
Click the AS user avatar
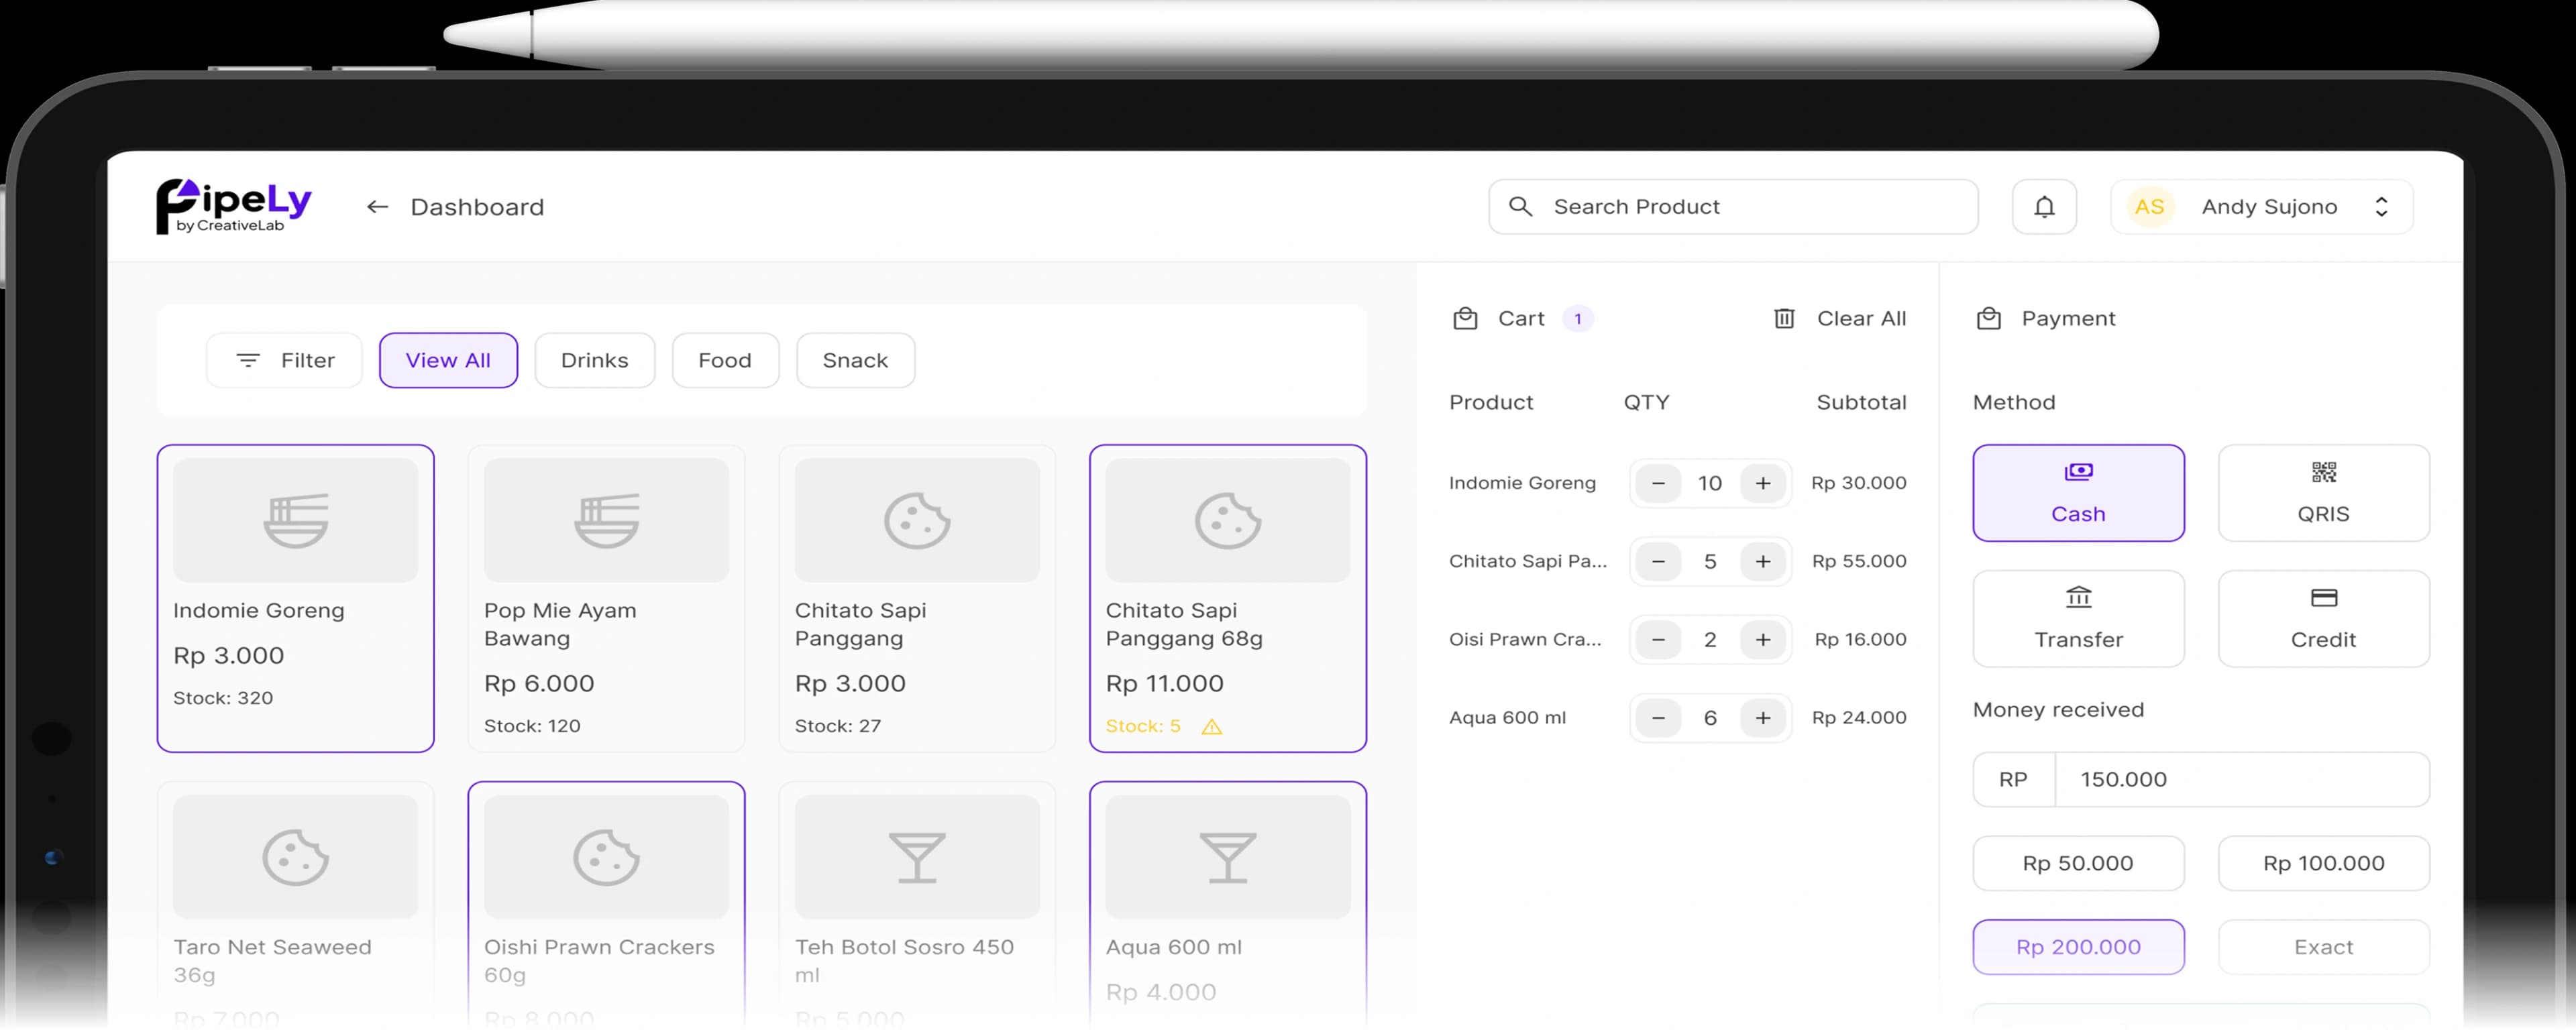point(2149,207)
